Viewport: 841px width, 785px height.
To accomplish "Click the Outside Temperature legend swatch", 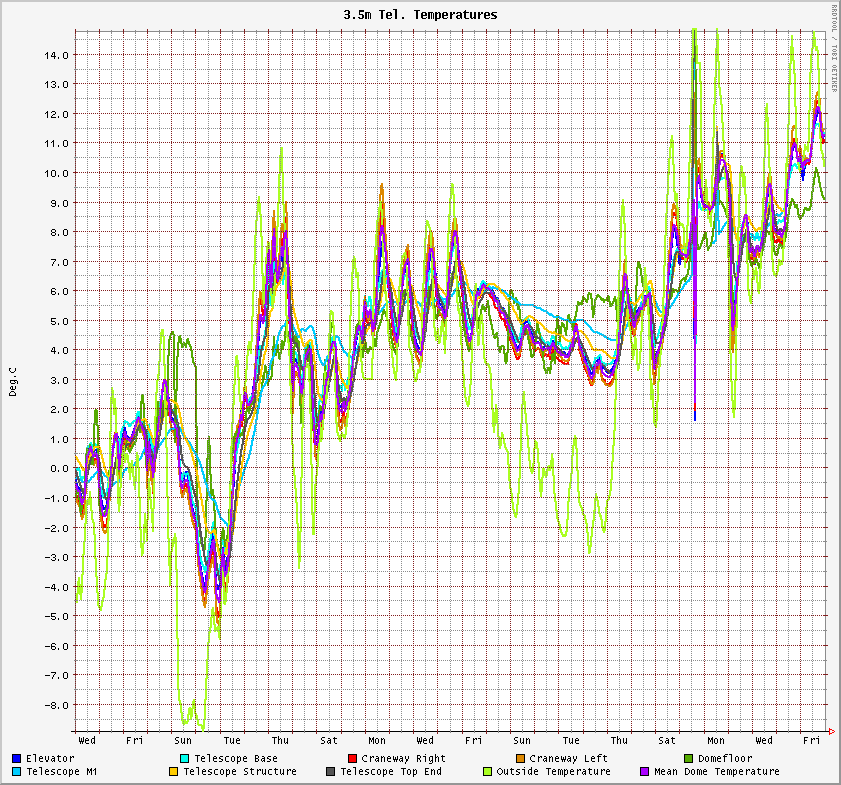I will click(487, 772).
